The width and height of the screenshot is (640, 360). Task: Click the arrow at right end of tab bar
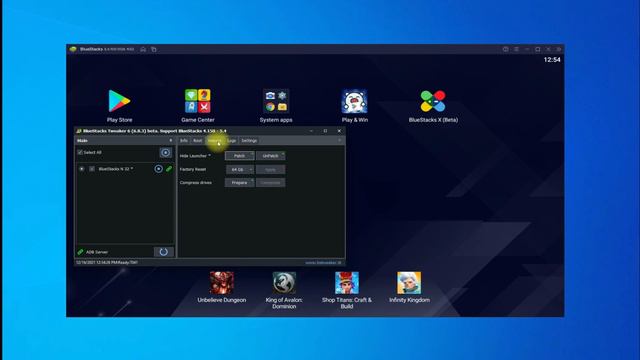[339, 140]
